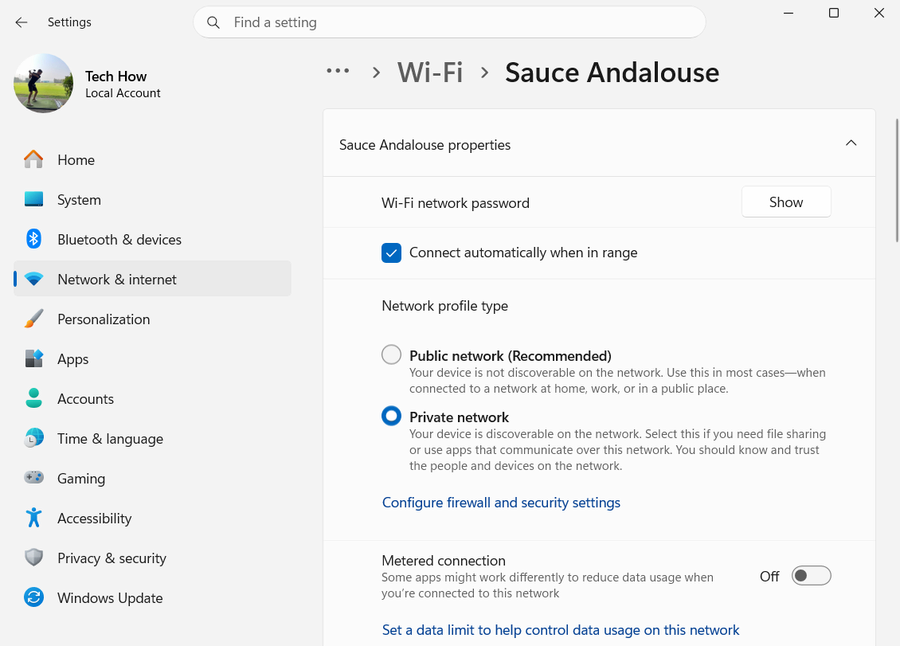This screenshot has height=646, width=900.
Task: Collapse Sauce Andalouse properties chevron
Action: (851, 143)
